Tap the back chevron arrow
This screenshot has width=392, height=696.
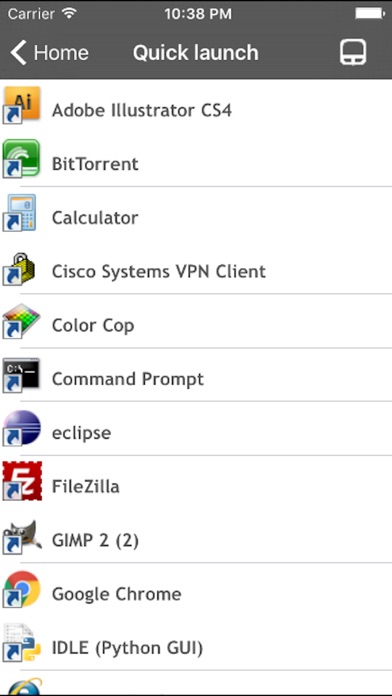(18, 53)
